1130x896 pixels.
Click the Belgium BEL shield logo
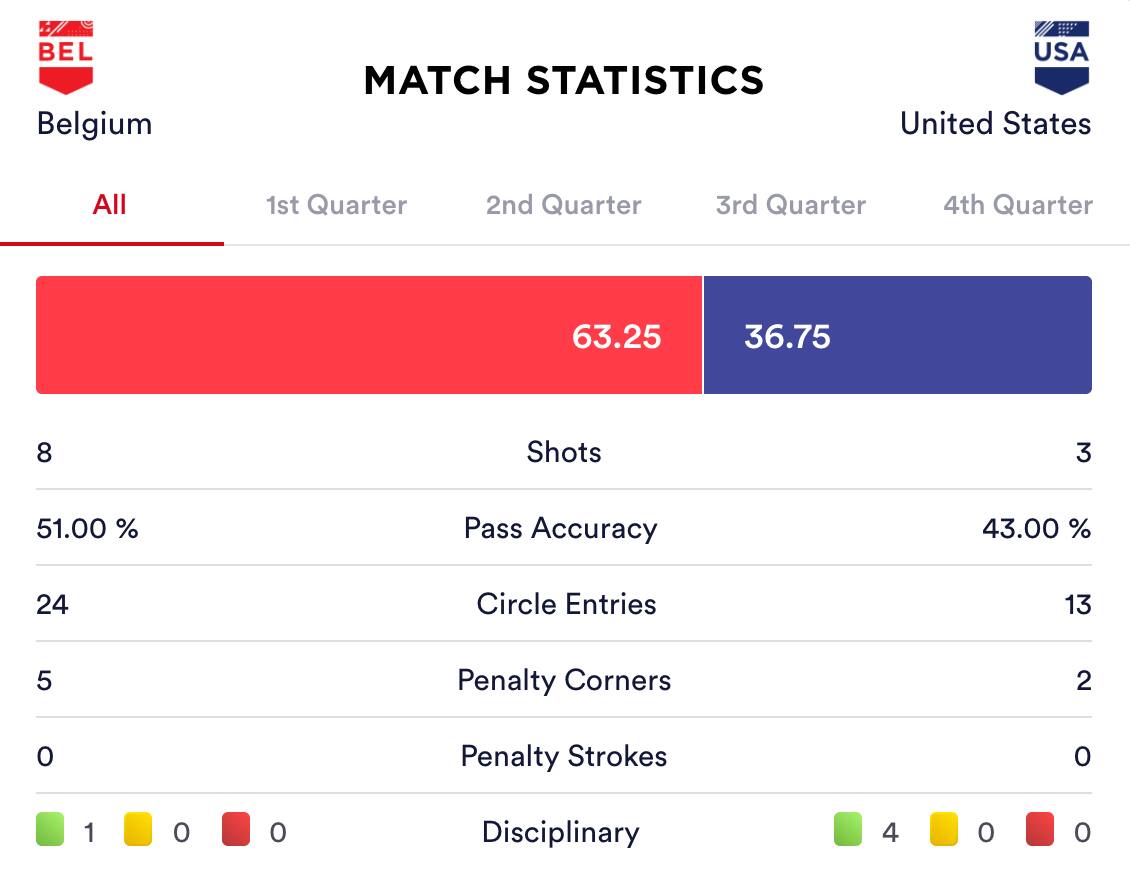point(66,57)
